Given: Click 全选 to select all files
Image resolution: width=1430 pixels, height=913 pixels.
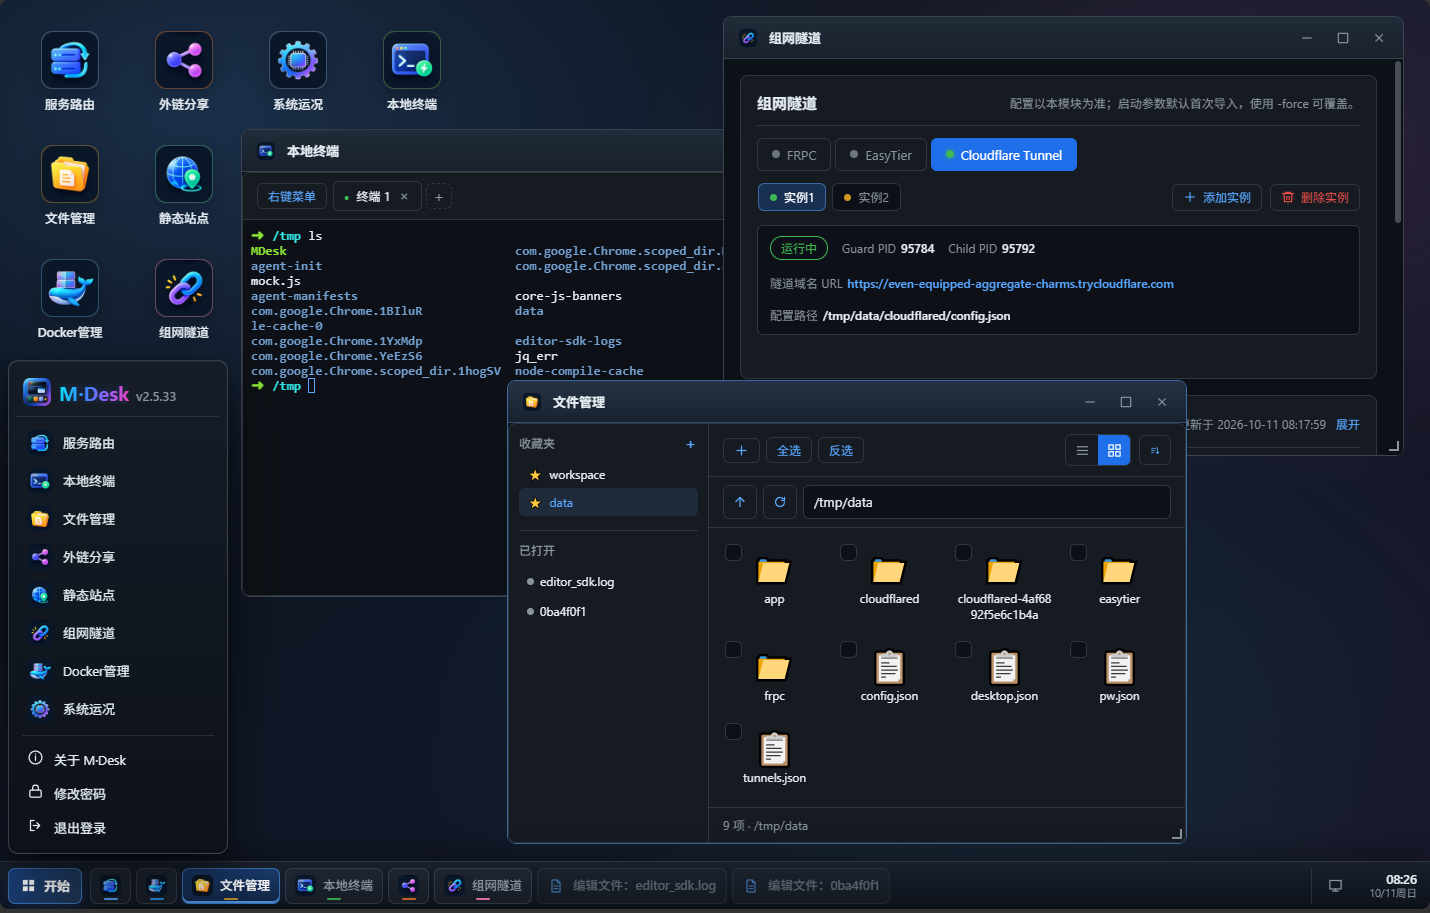Looking at the screenshot, I should point(789,450).
